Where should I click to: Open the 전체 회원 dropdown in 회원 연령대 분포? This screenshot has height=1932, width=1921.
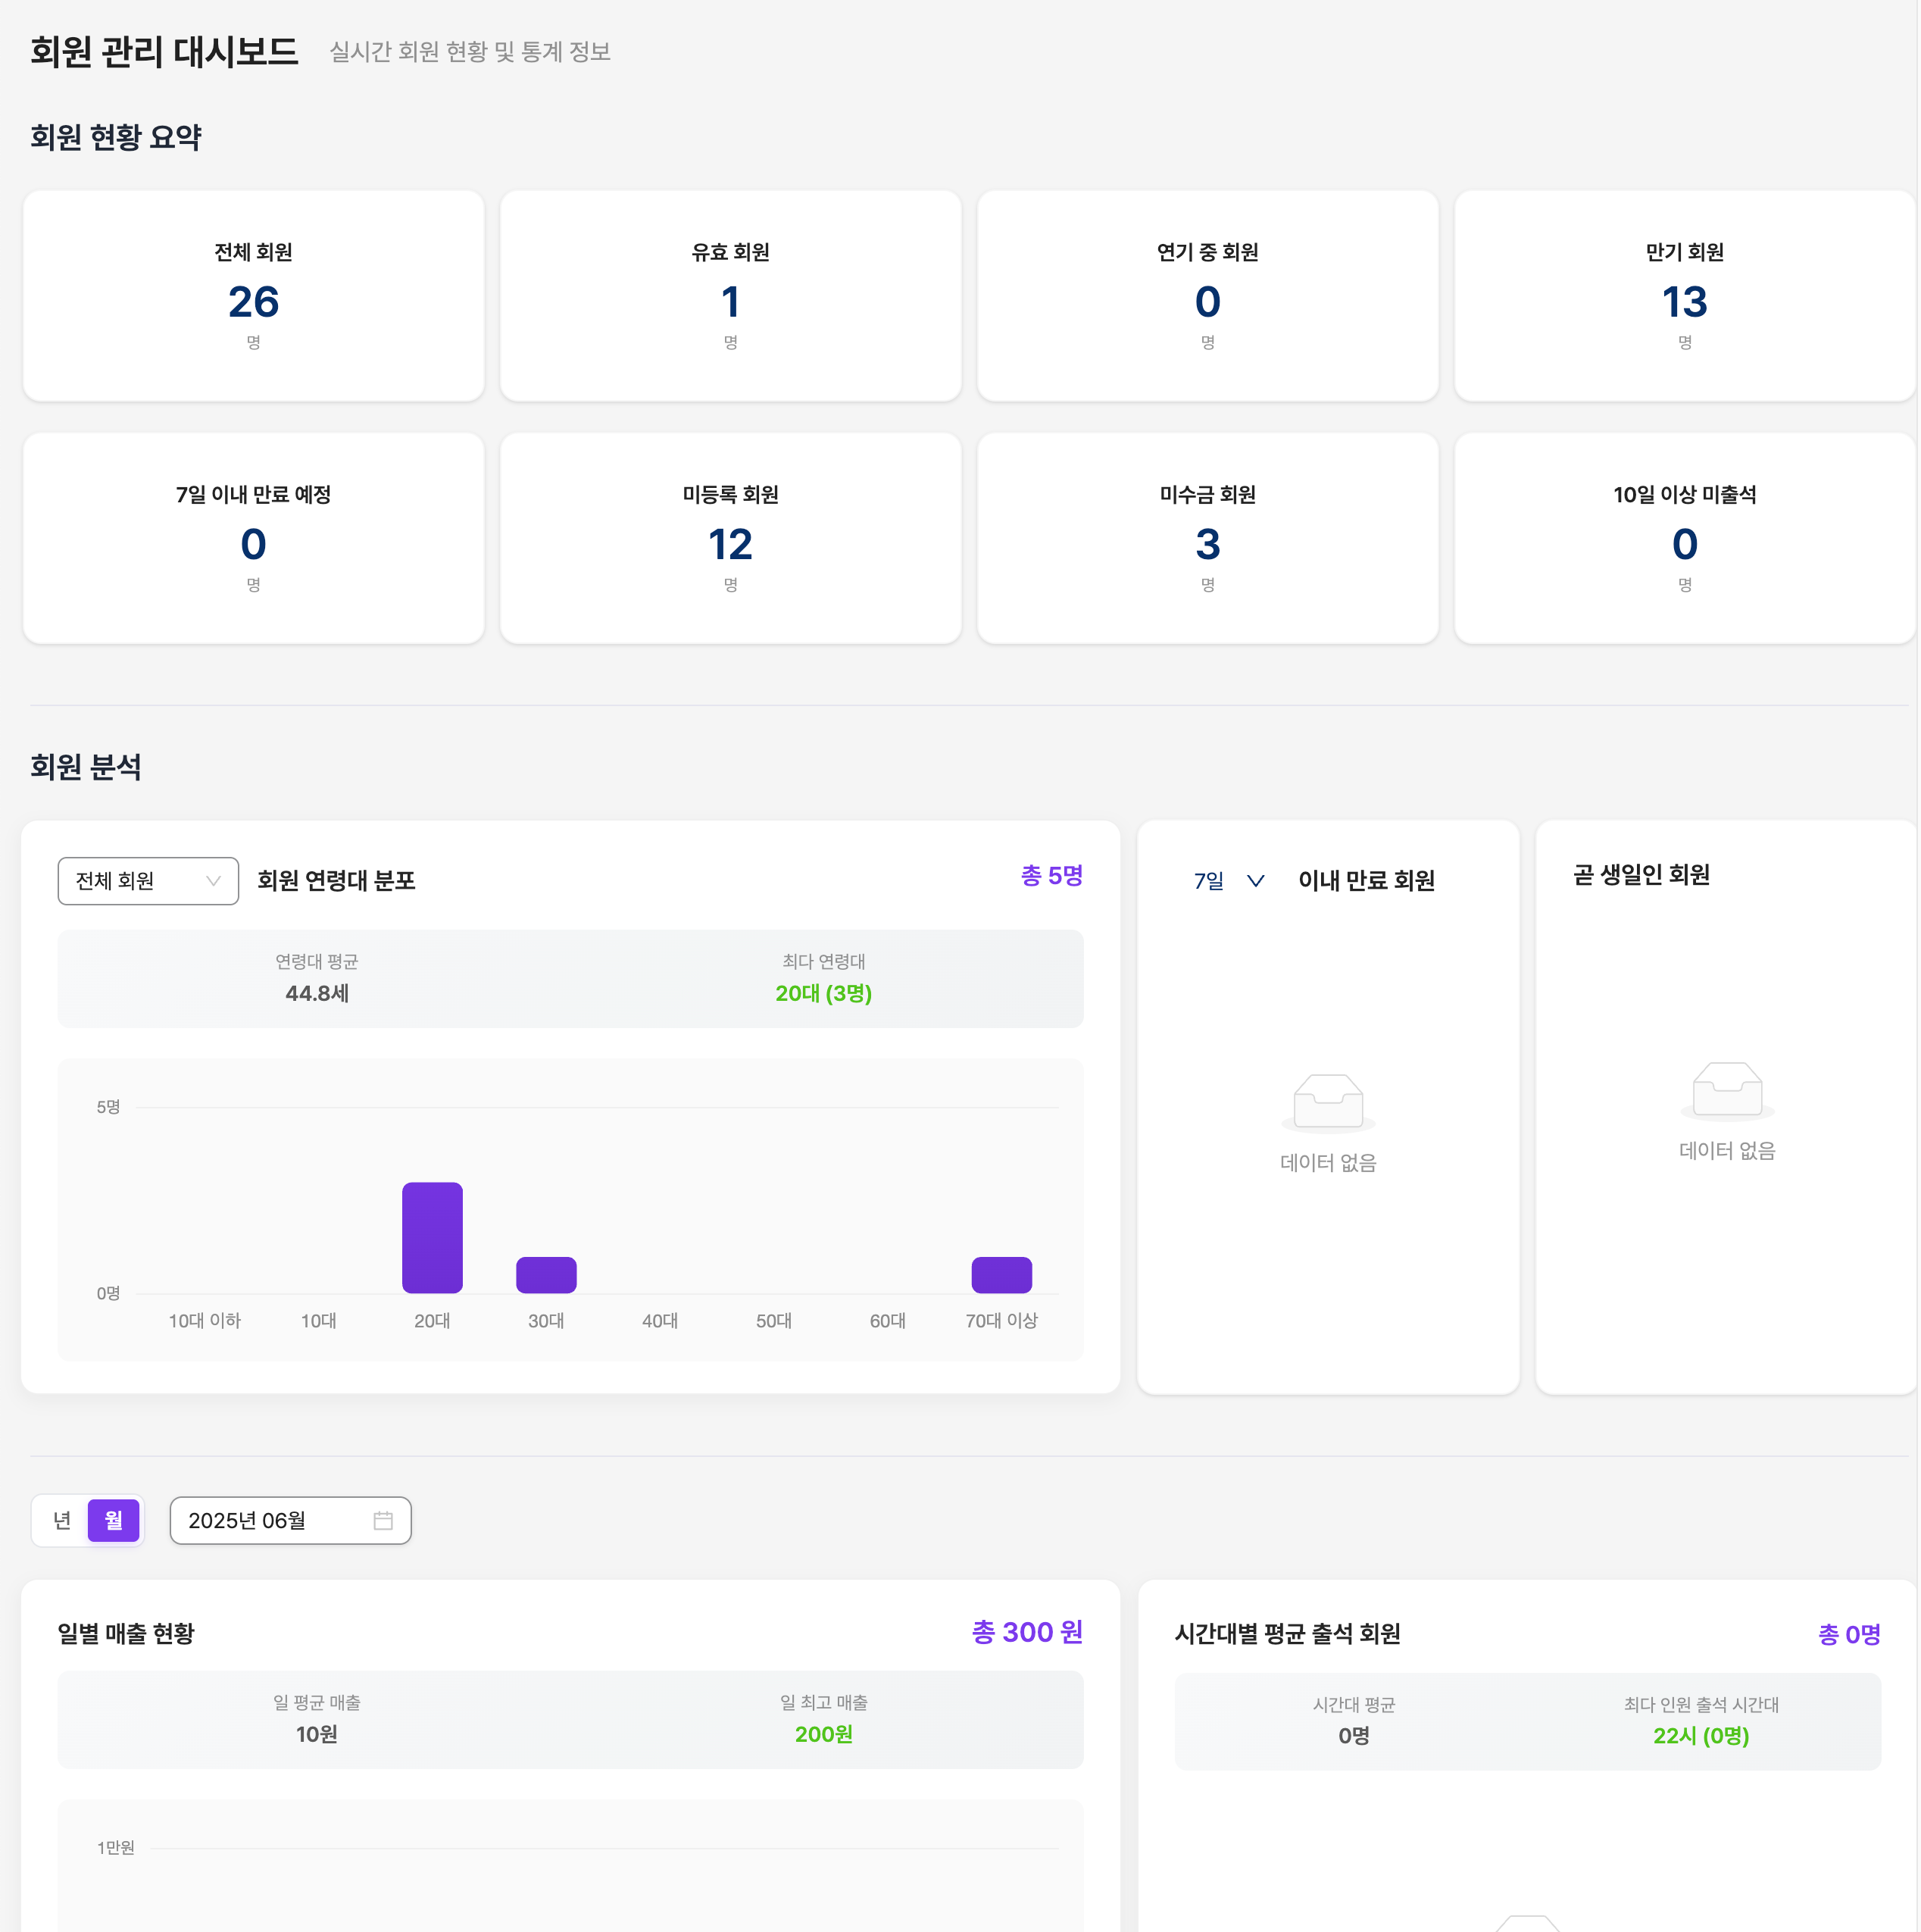click(147, 881)
